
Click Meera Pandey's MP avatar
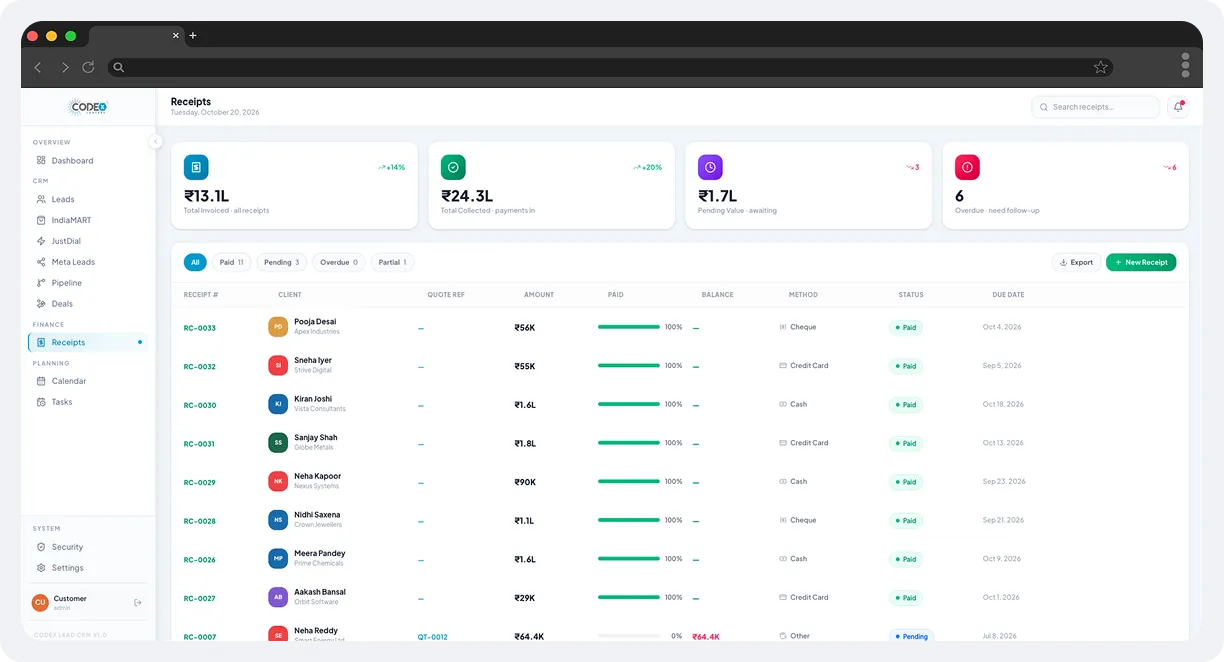point(278,559)
